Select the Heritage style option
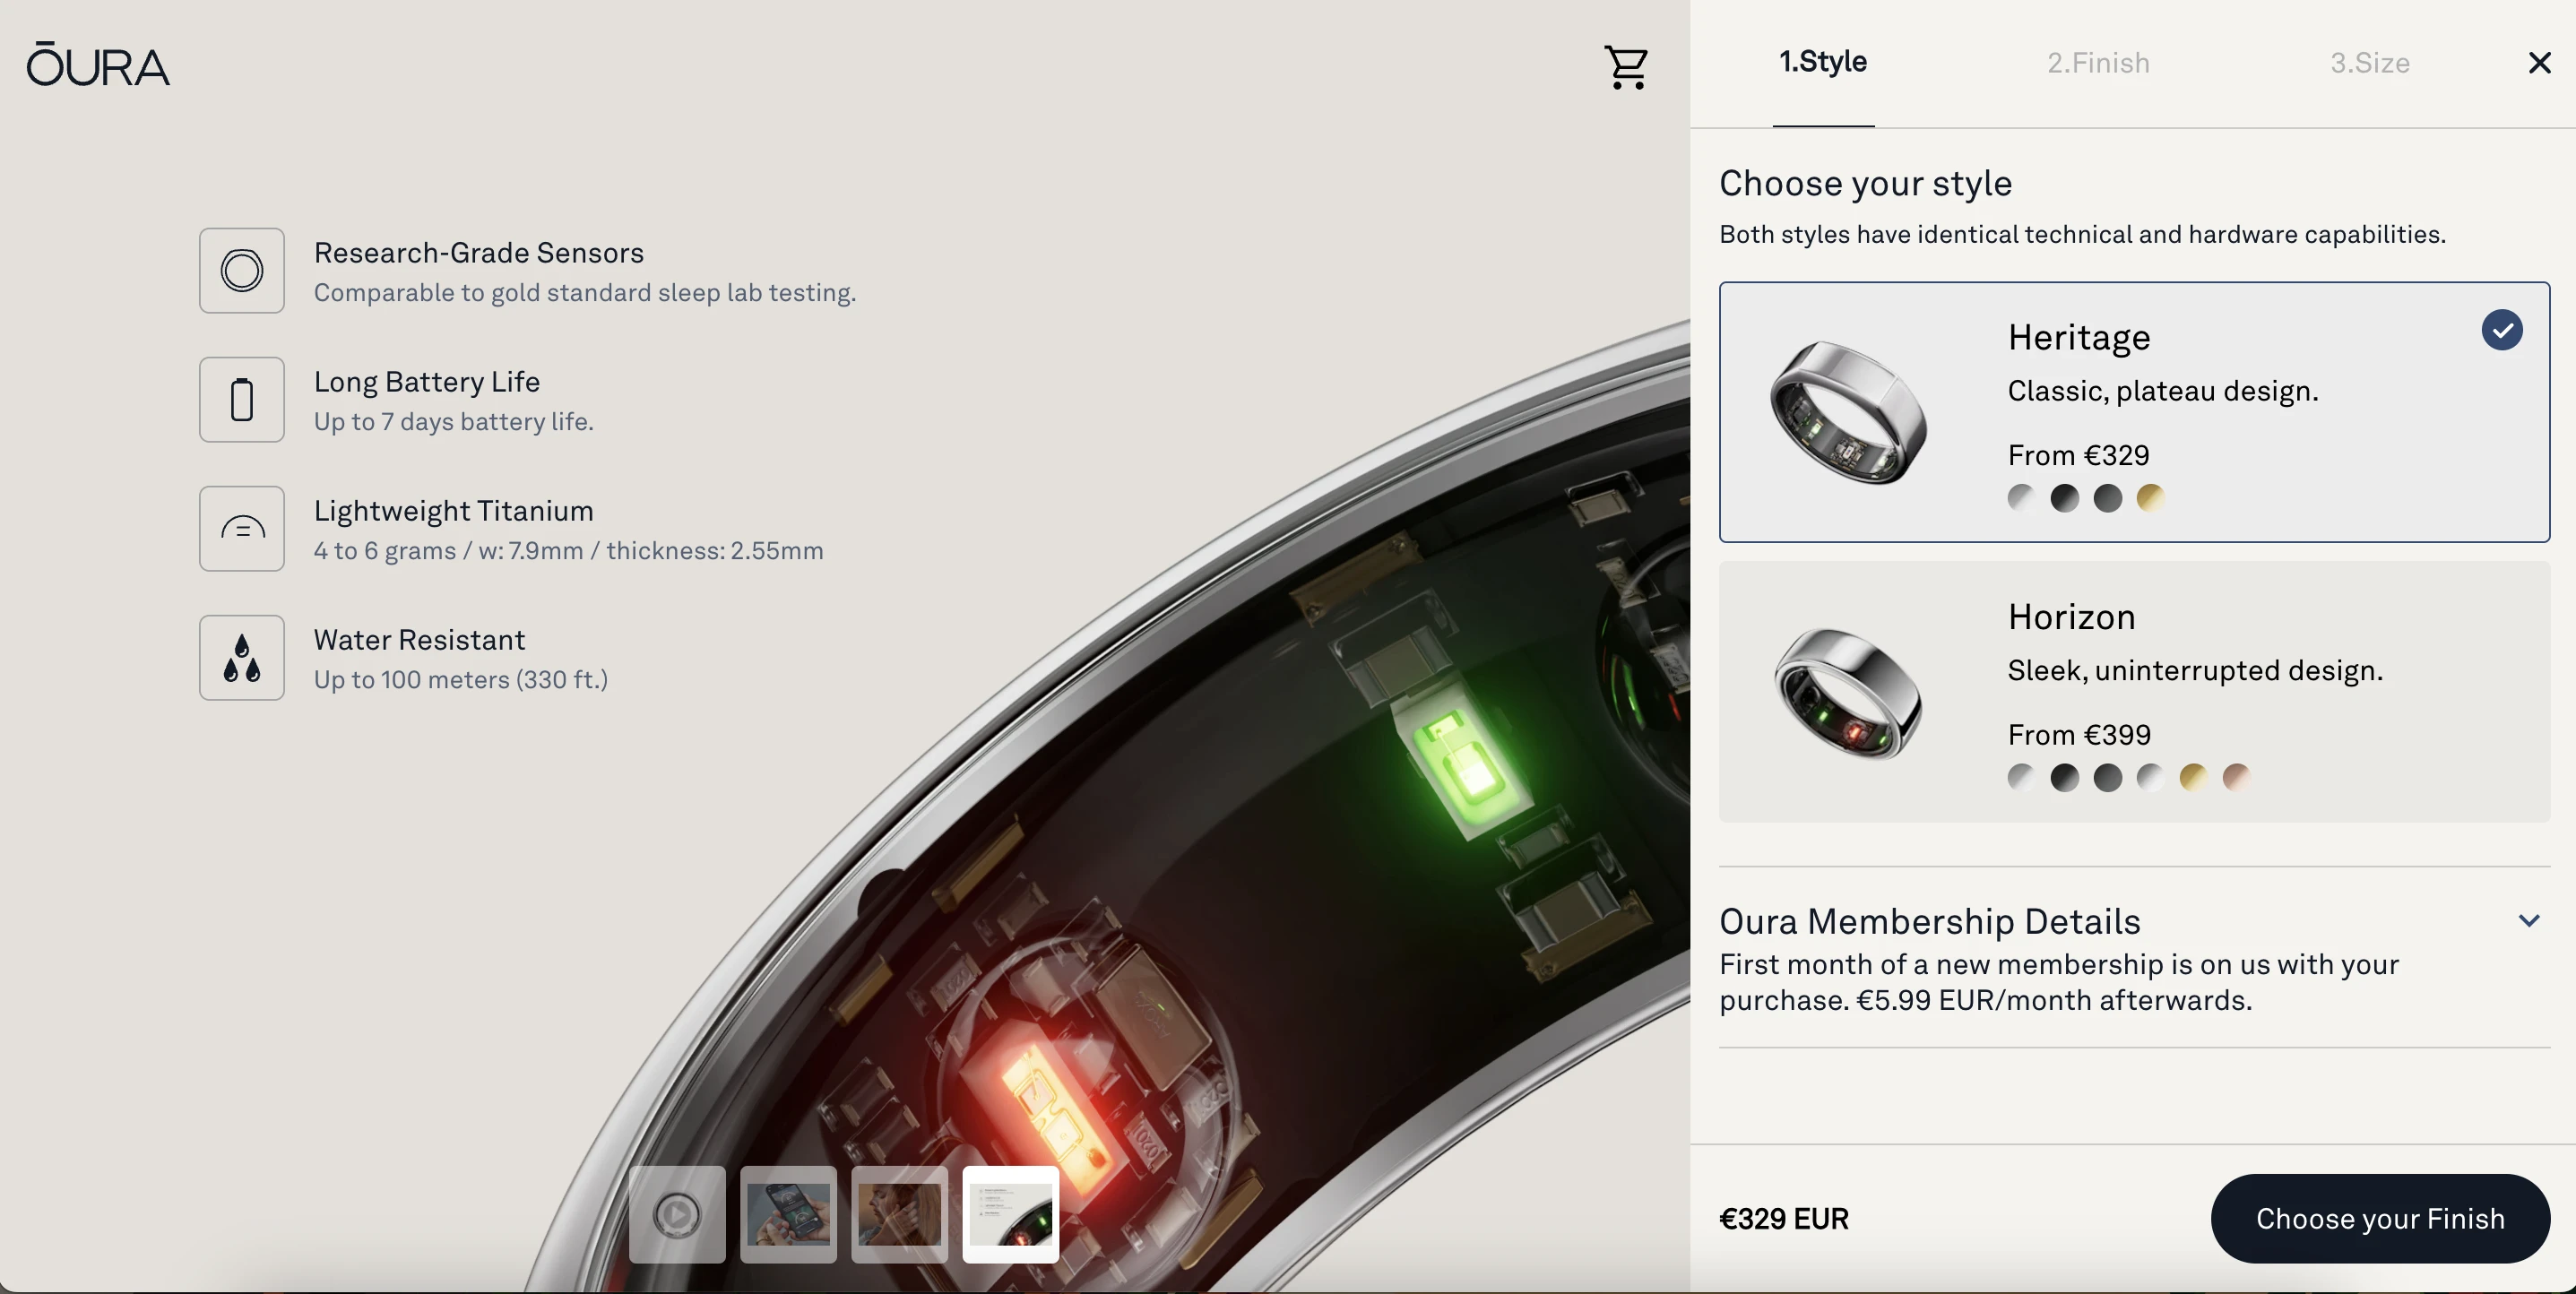Image resolution: width=2576 pixels, height=1294 pixels. tap(2134, 412)
